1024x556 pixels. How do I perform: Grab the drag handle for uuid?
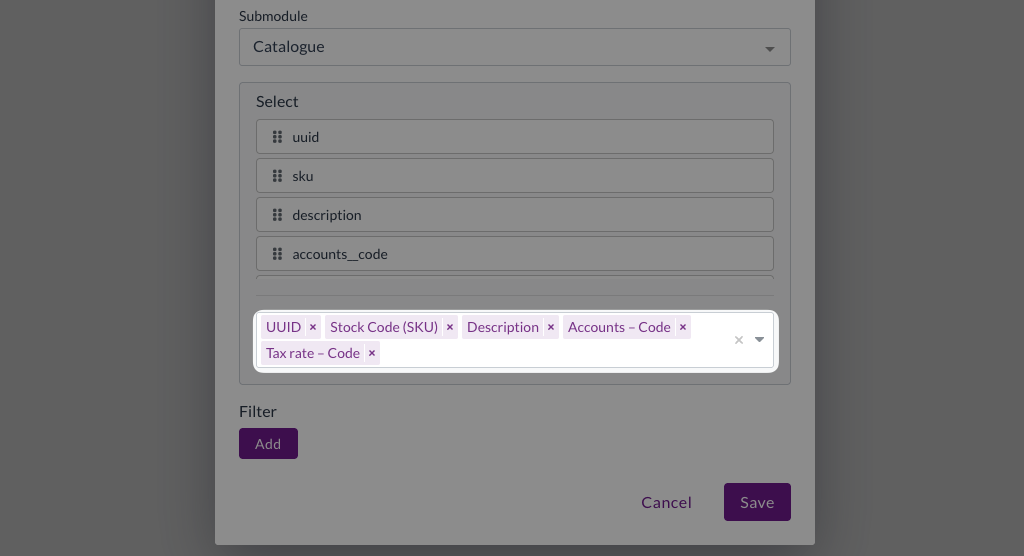point(277,137)
